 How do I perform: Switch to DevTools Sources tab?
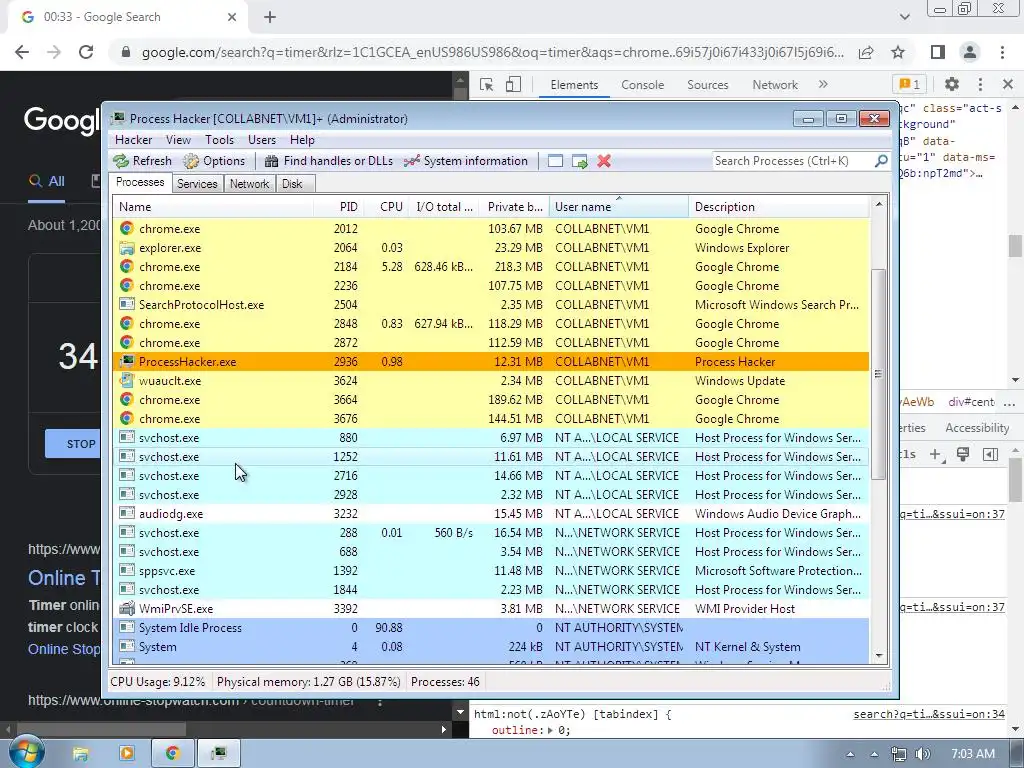(707, 85)
